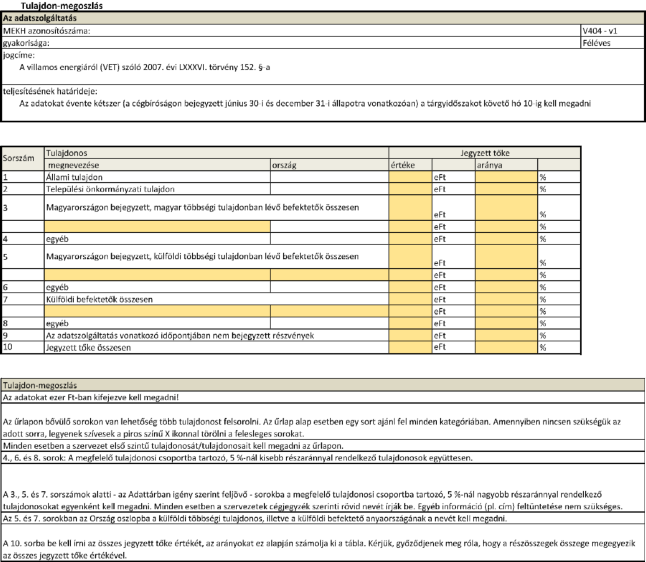Select érték cell in row 9 nem bejegyzett részvények

[408, 336]
